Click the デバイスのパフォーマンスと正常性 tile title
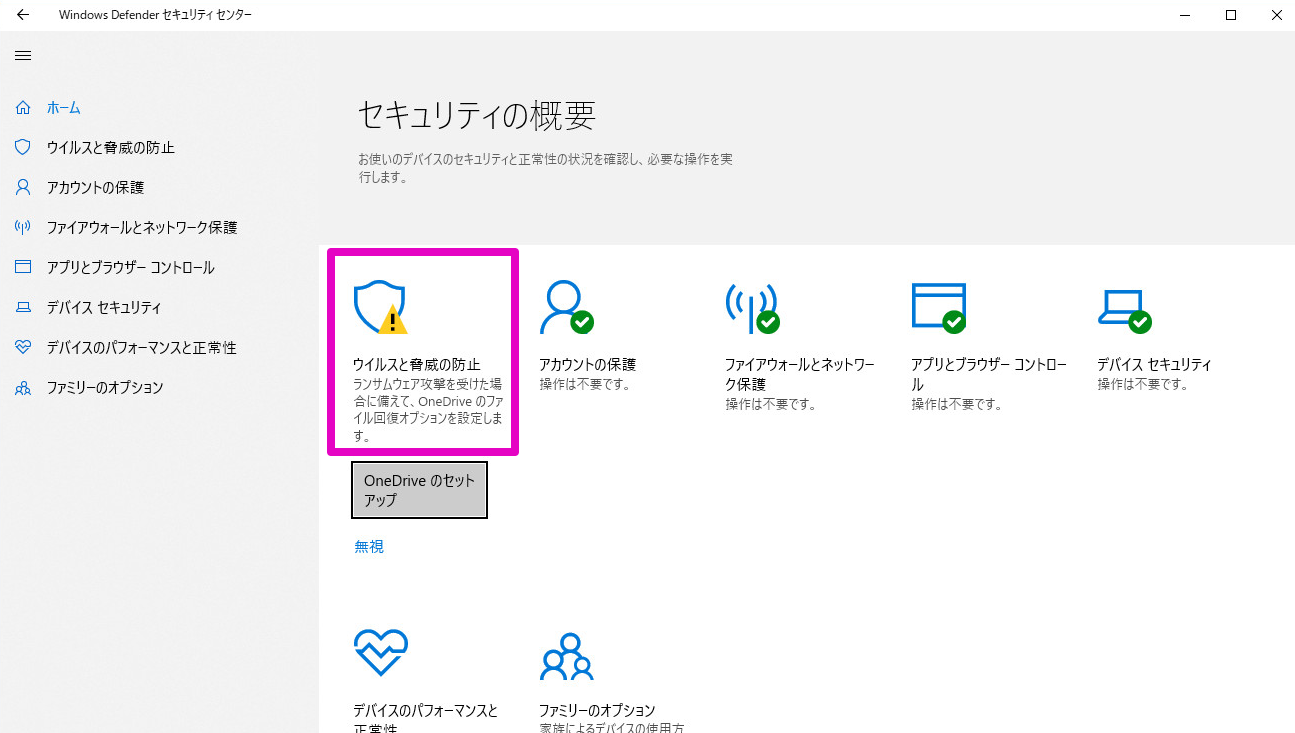The image size is (1295, 733). [425, 718]
